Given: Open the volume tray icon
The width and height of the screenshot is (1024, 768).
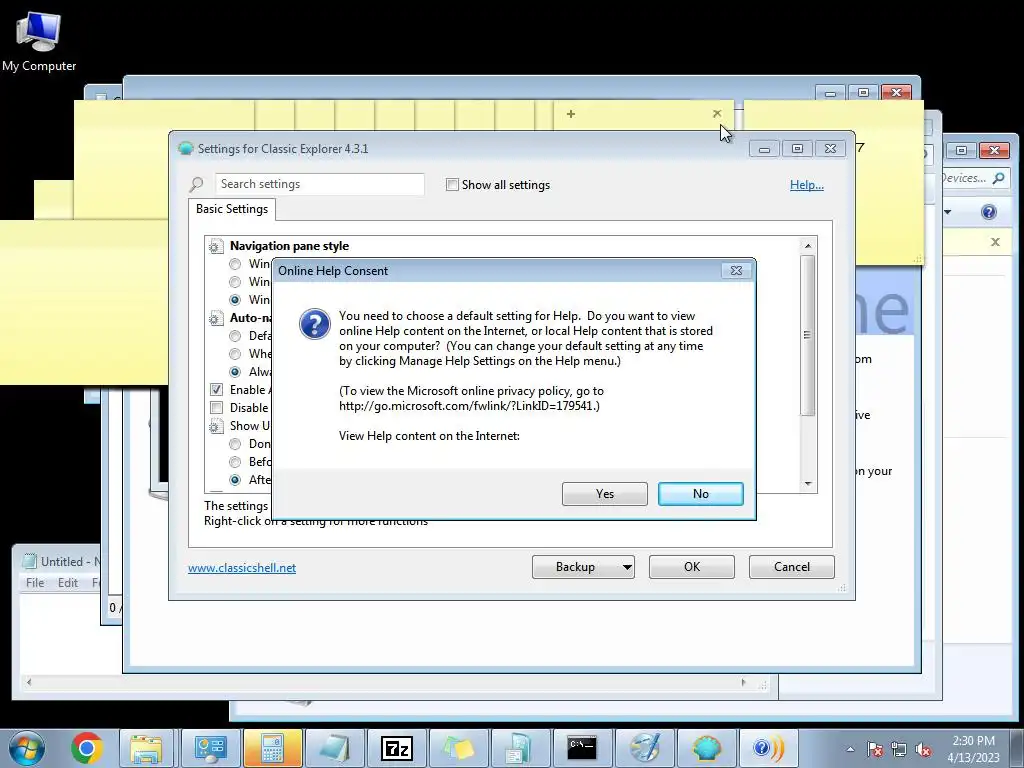Looking at the screenshot, I should coord(923,749).
